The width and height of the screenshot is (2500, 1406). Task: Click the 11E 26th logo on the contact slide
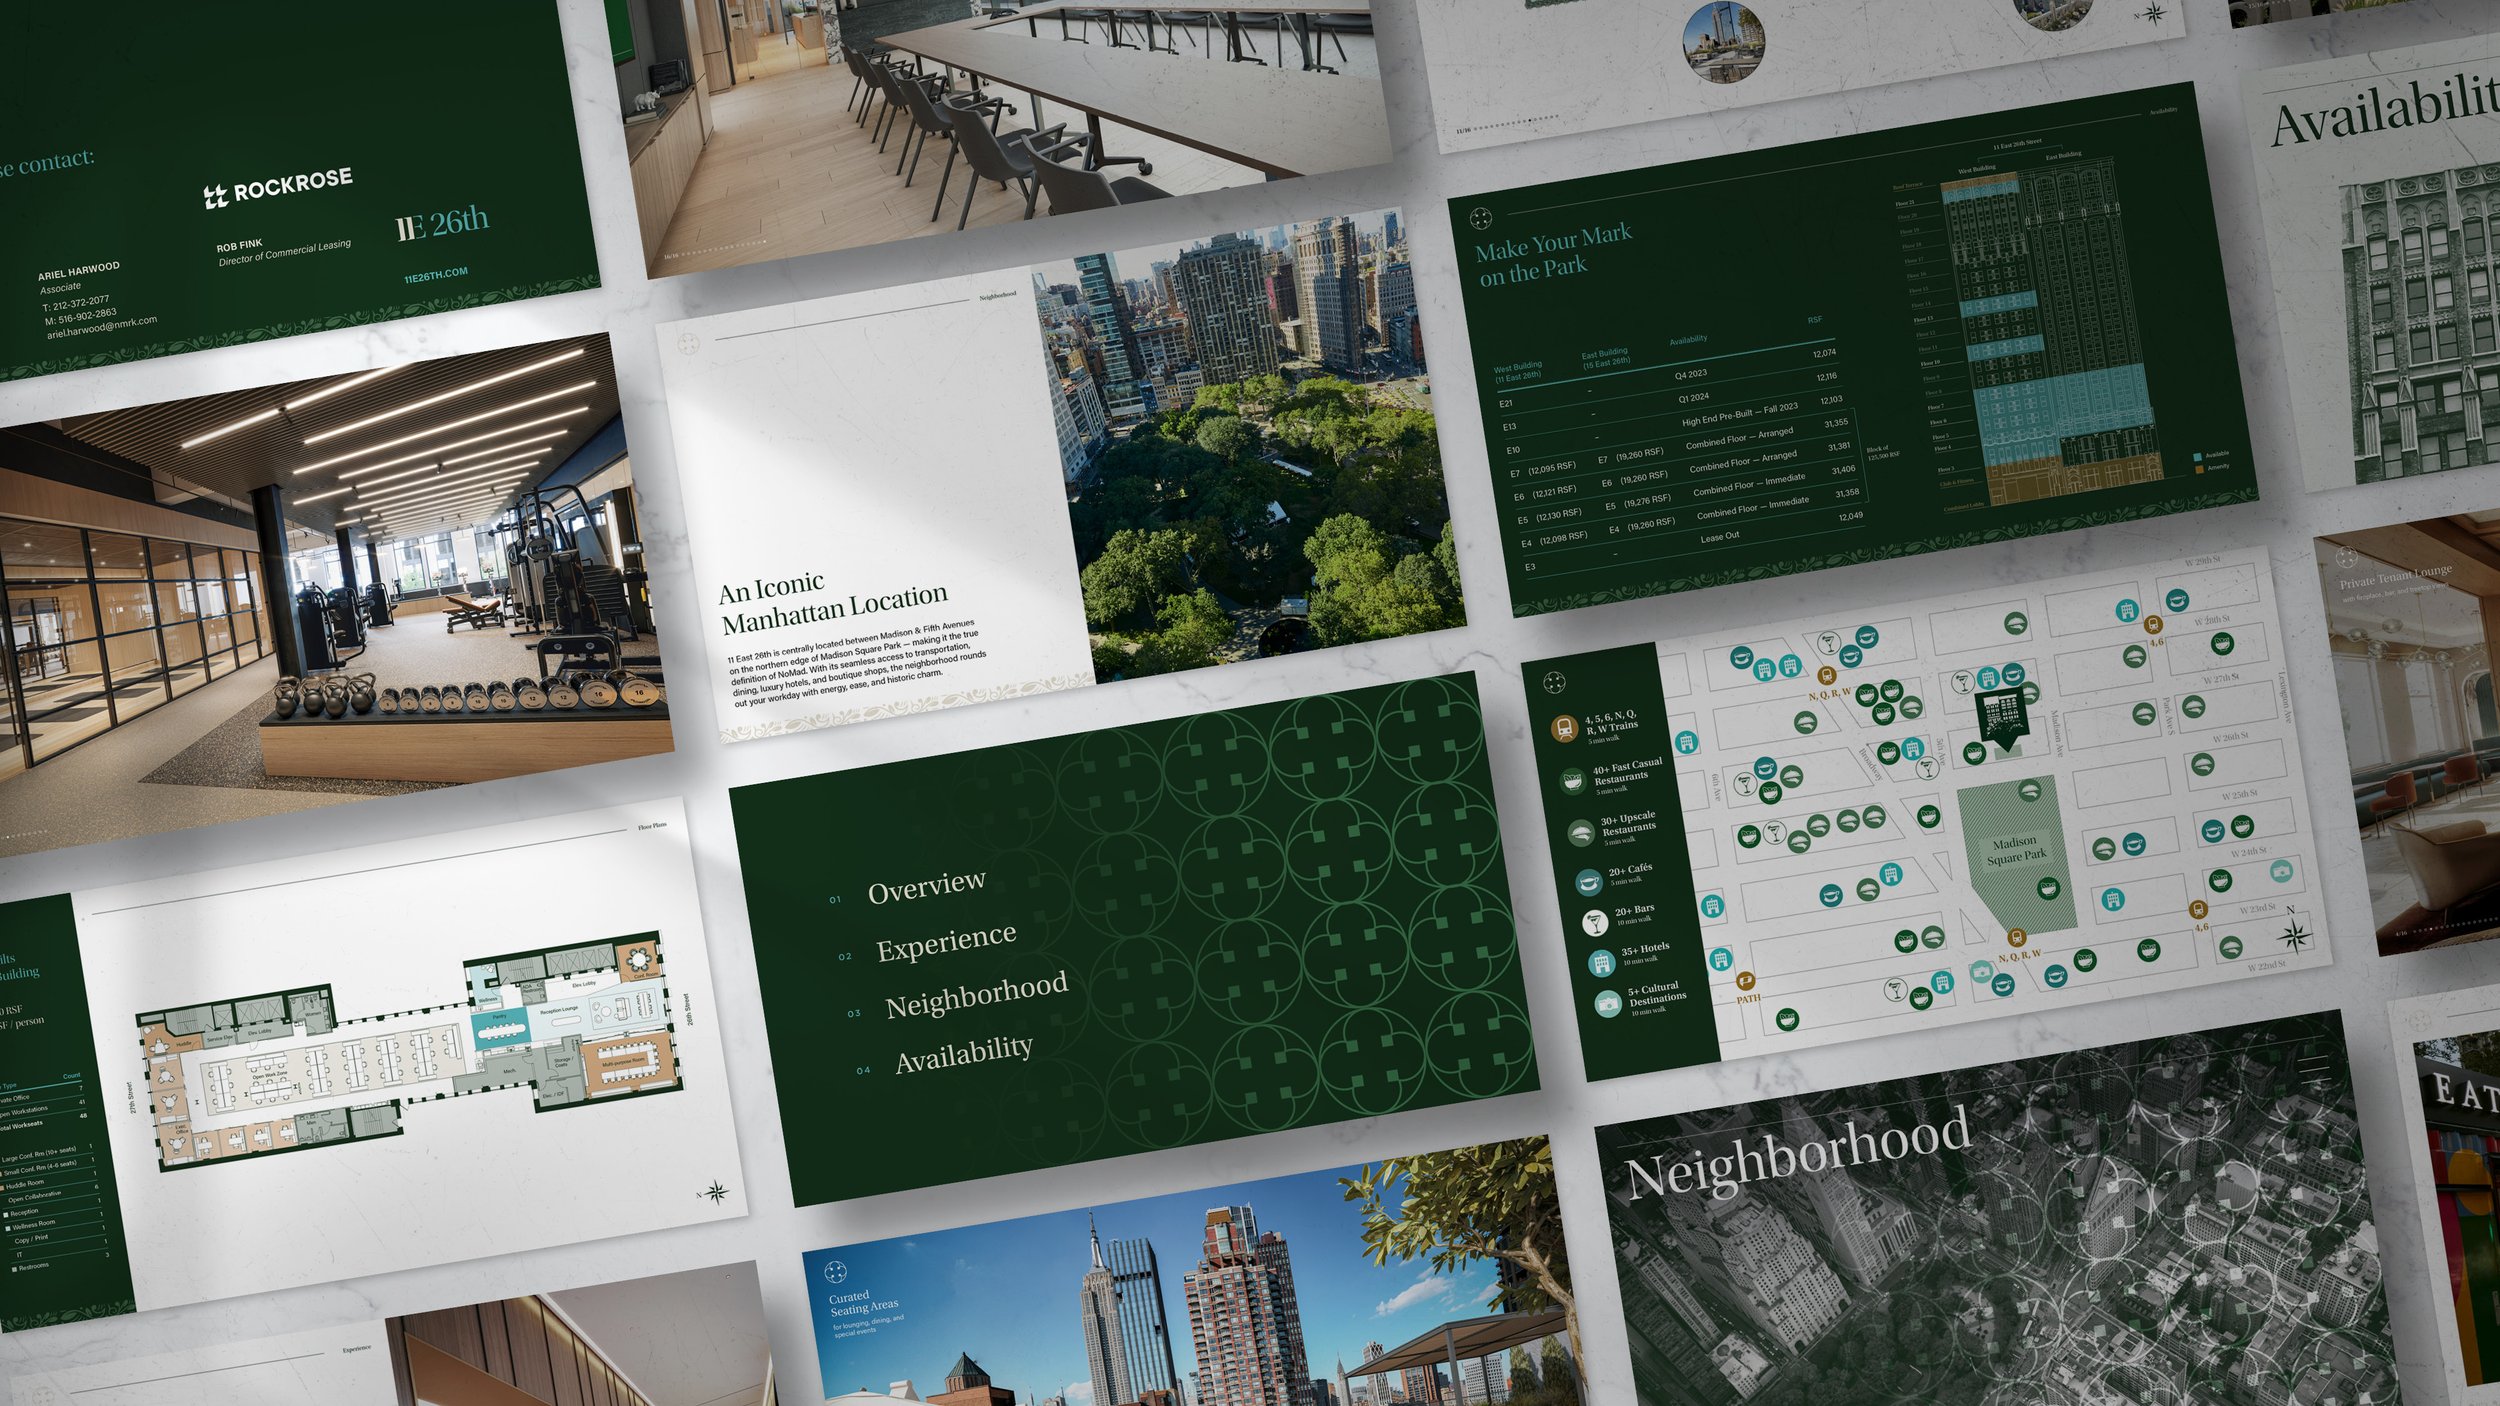click(442, 223)
